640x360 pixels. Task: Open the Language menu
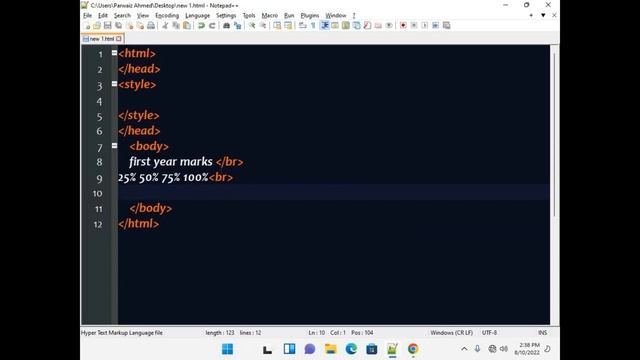click(197, 16)
